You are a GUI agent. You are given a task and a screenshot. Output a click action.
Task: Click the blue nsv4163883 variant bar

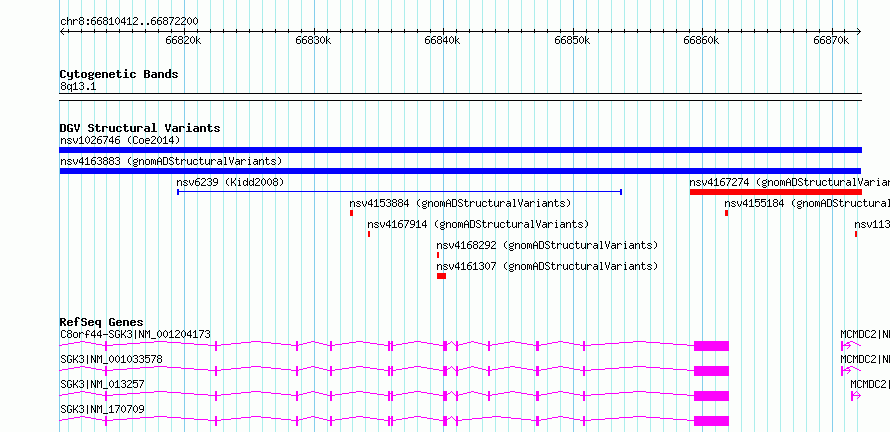(460, 171)
